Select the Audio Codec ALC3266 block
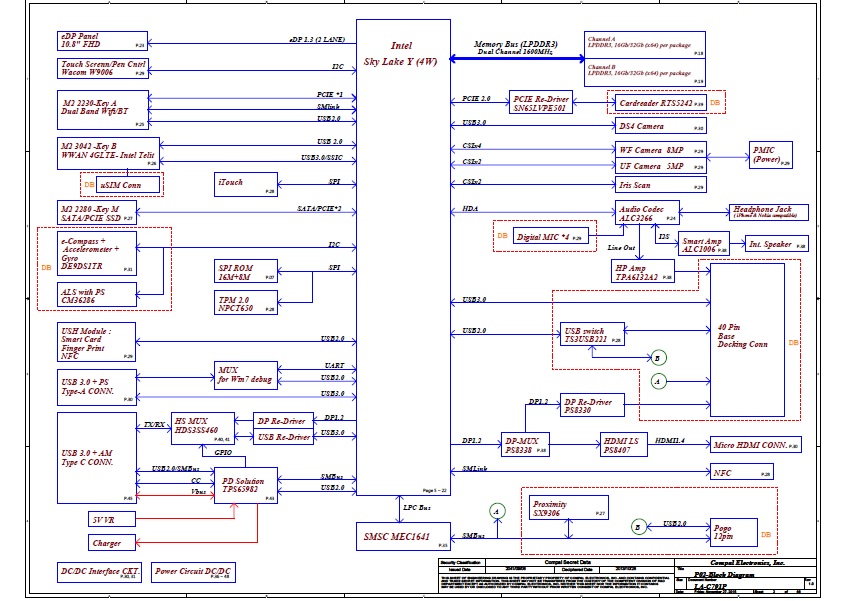Image resolution: width=851 pixels, height=601 pixels. (x=647, y=212)
